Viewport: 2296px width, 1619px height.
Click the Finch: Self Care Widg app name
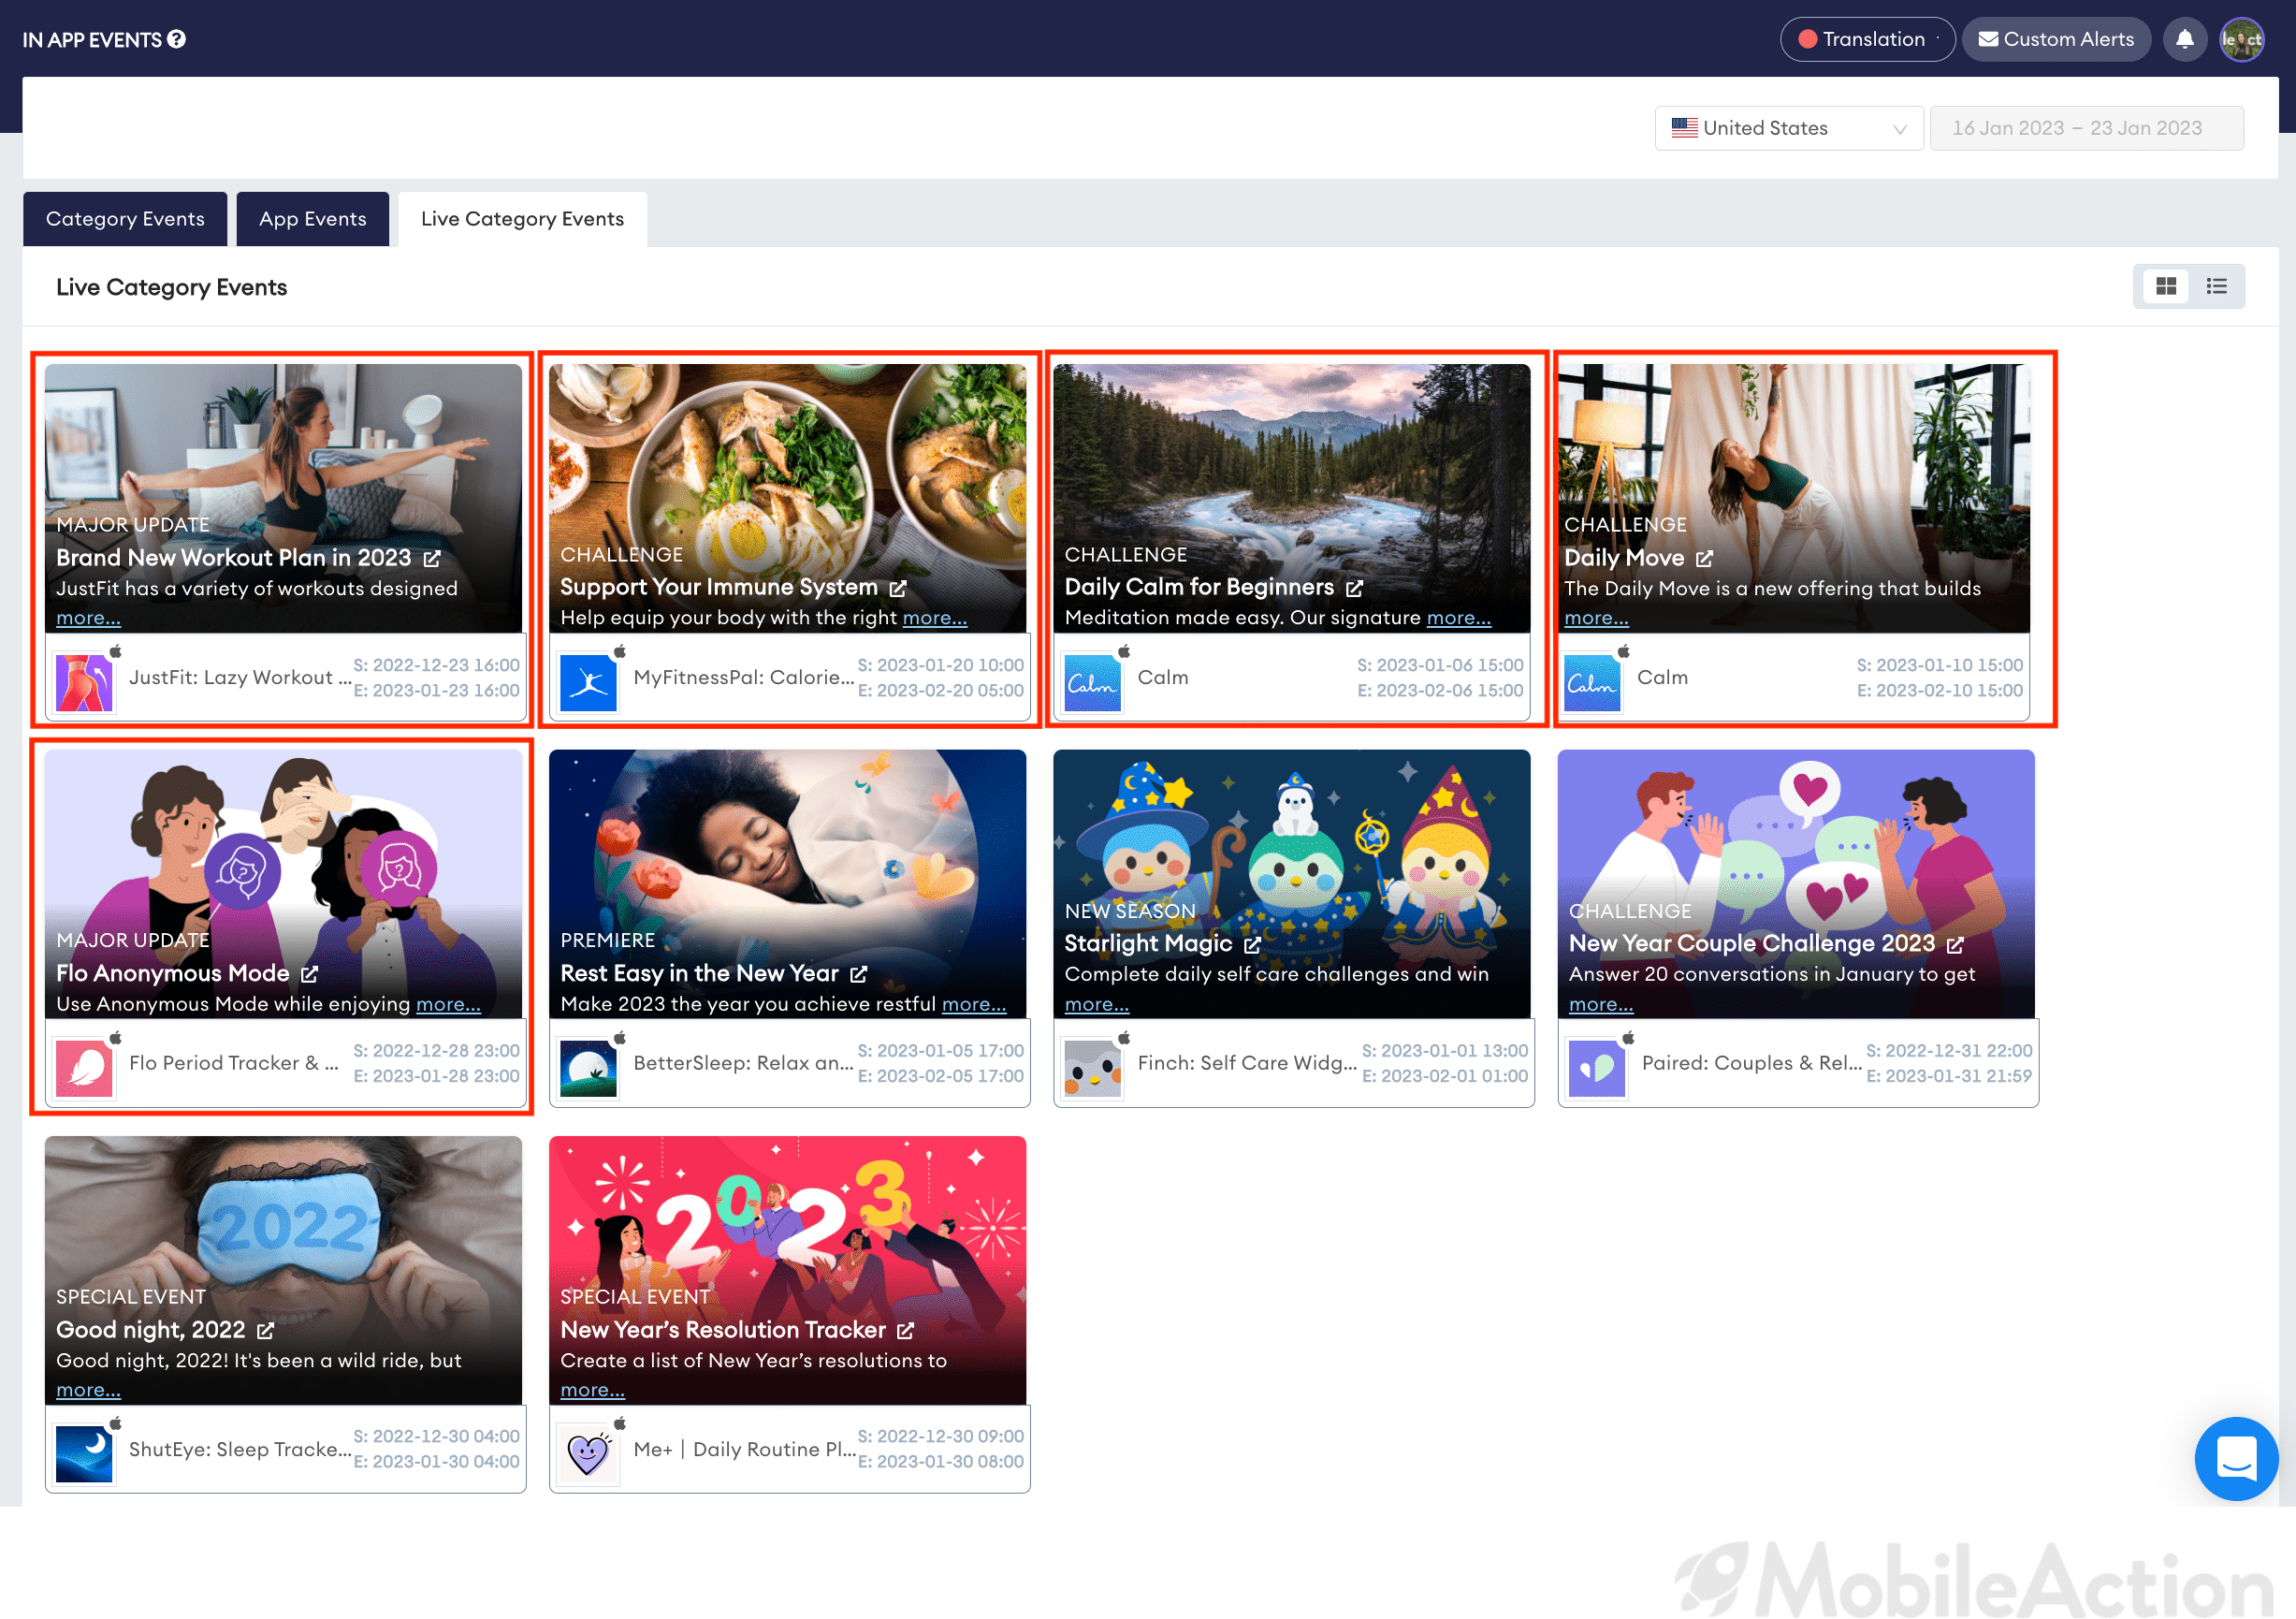1247,1063
